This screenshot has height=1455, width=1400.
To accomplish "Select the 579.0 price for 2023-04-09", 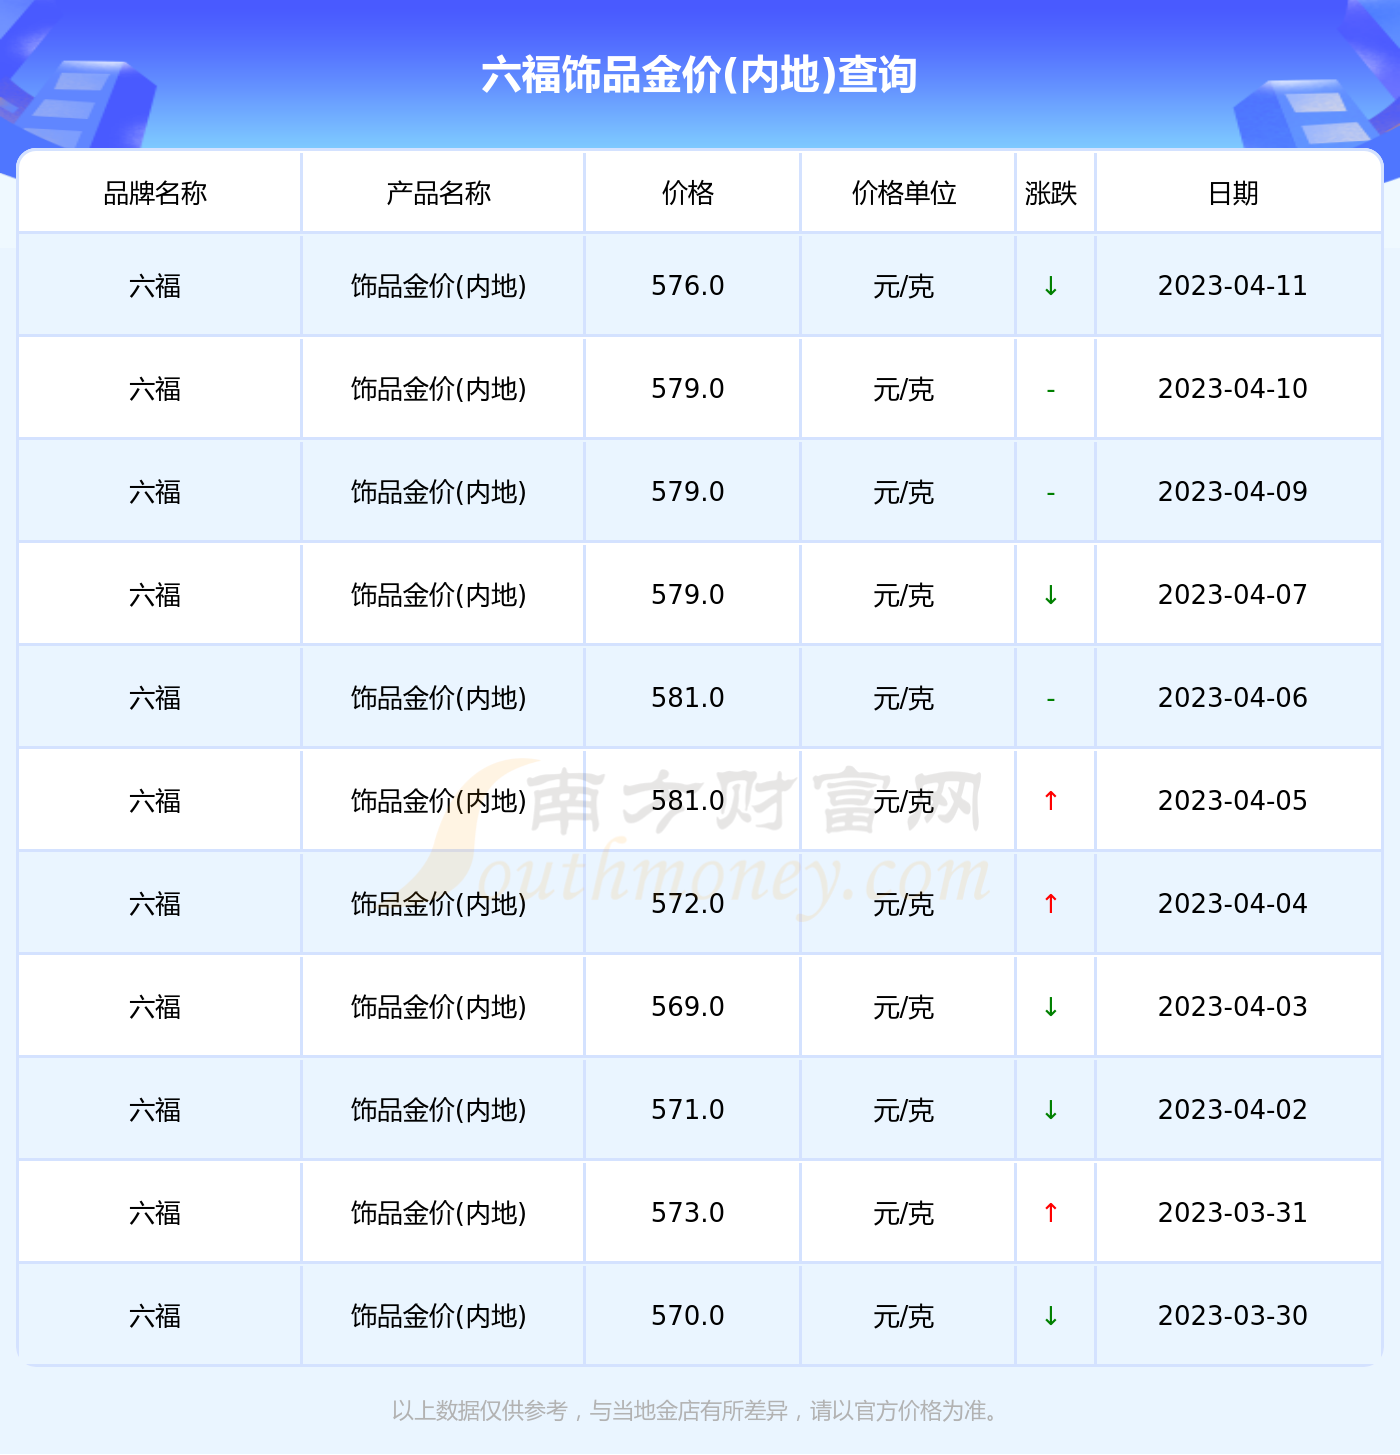I will point(688,492).
